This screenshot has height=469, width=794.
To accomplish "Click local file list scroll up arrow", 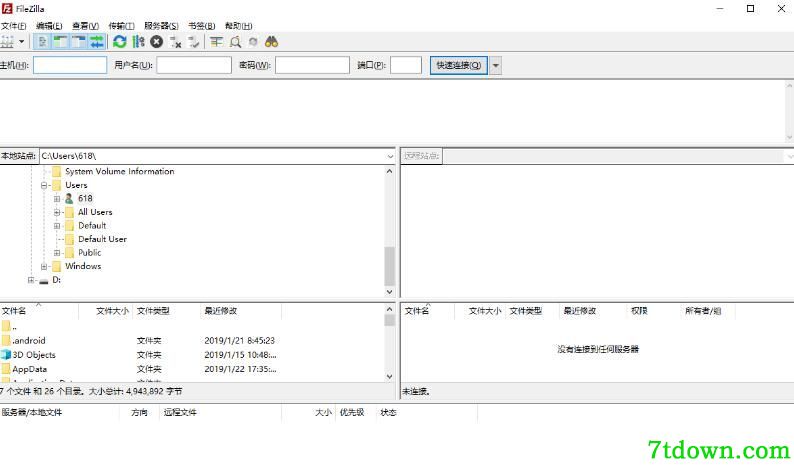I will click(x=389, y=309).
